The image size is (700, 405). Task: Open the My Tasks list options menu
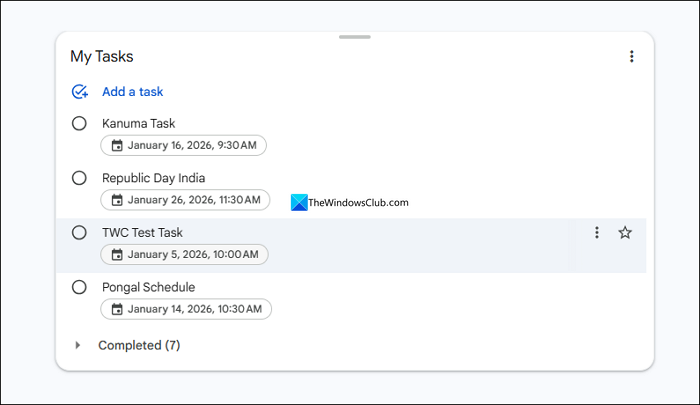click(631, 56)
